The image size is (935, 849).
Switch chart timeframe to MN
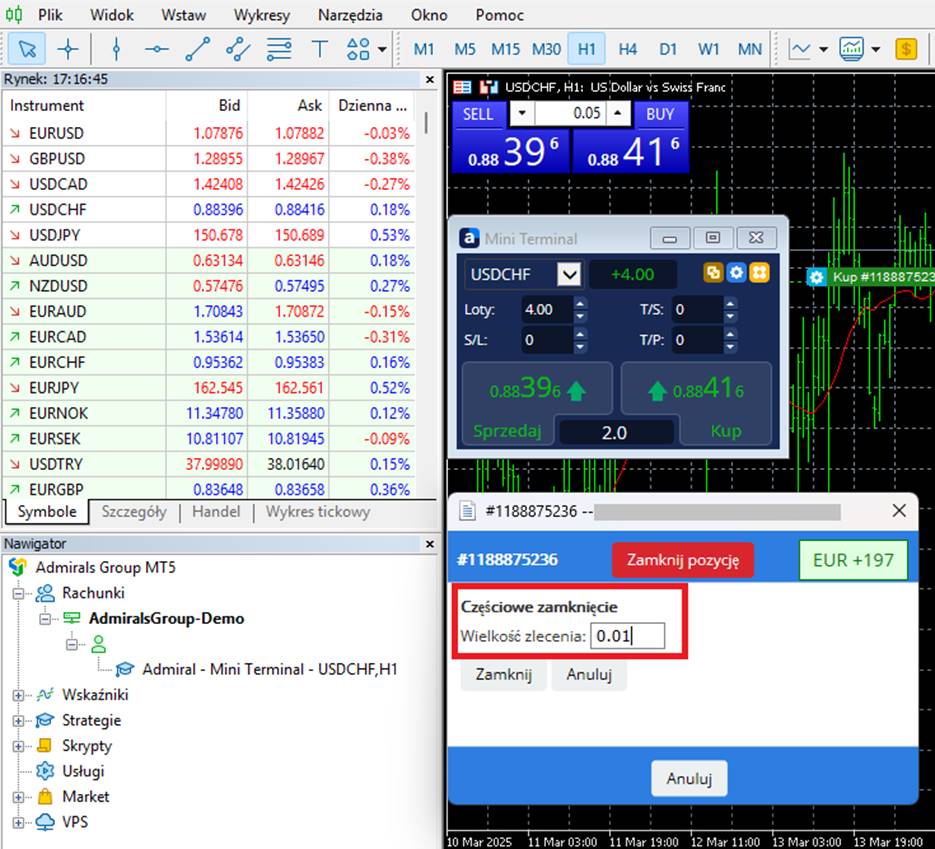[750, 49]
